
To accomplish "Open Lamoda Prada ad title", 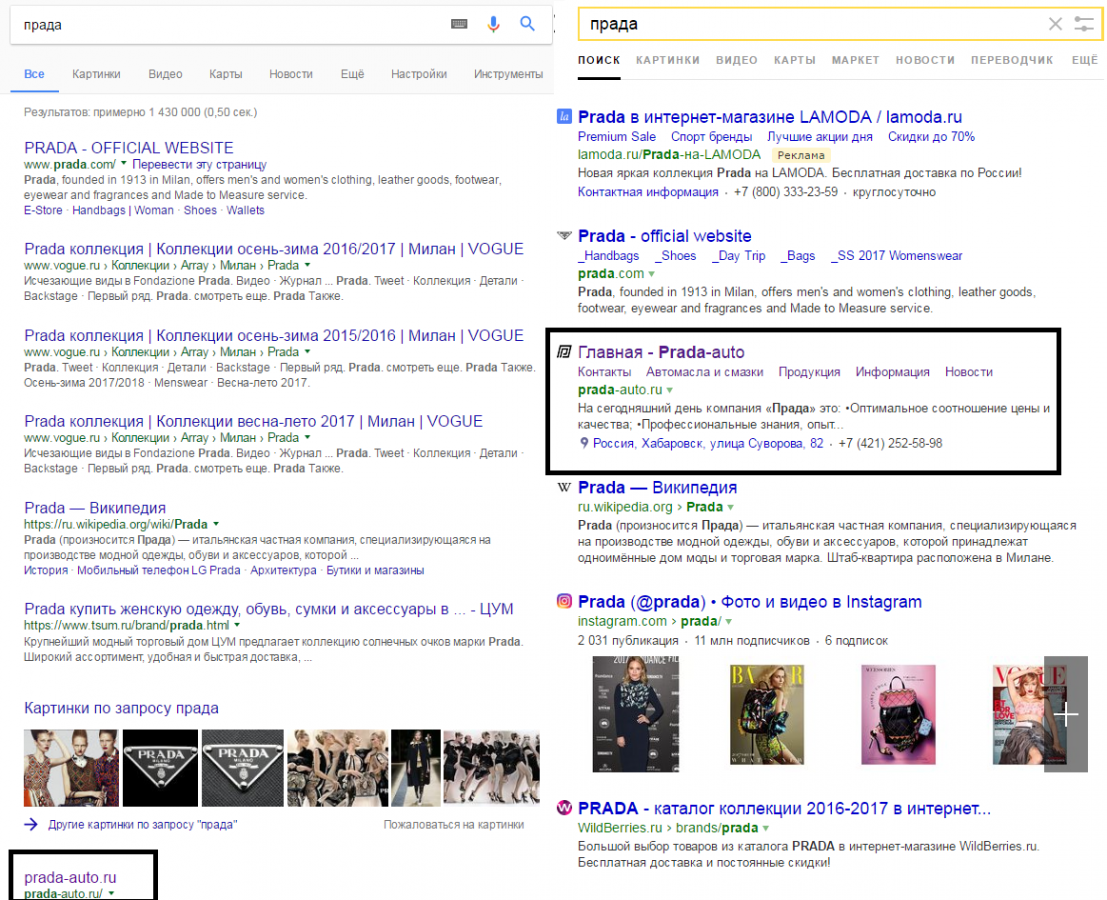I will tap(770, 116).
